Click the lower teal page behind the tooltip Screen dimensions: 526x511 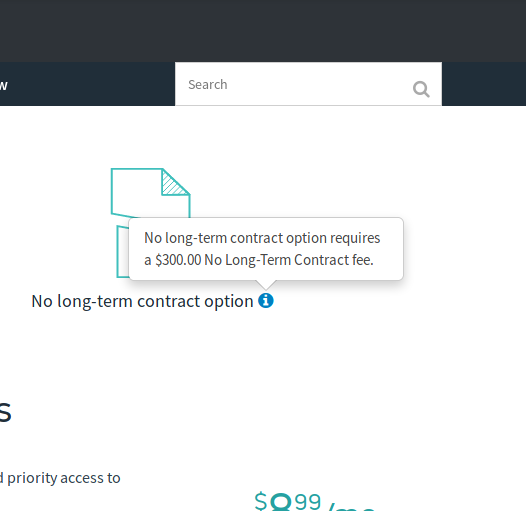pyautogui.click(x=123, y=251)
